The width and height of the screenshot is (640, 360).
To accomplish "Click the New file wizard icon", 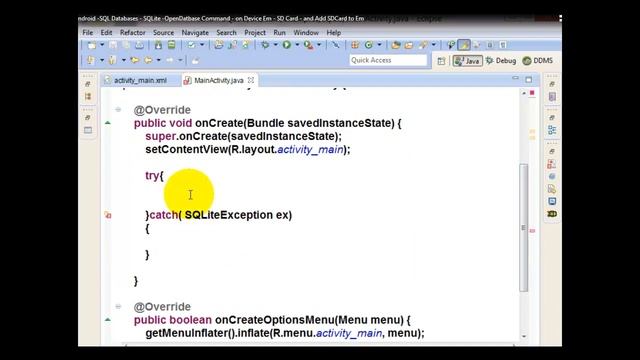I will pyautogui.click(x=92, y=45).
